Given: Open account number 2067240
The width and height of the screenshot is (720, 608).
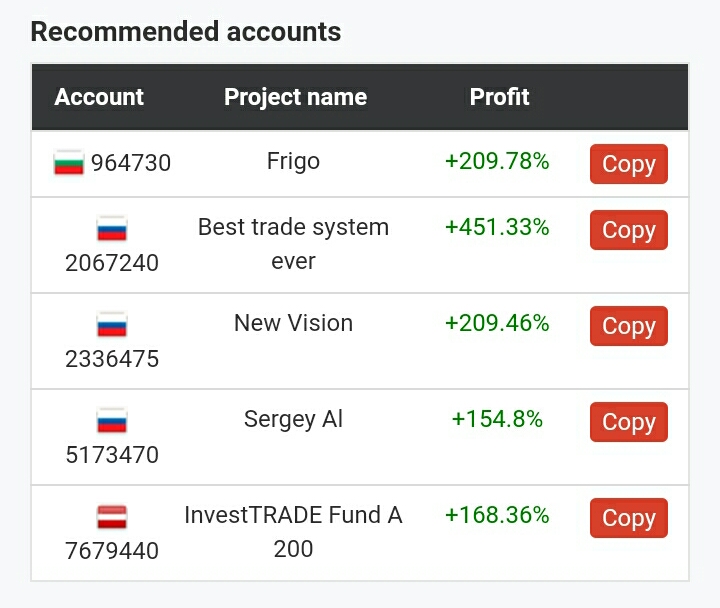Looking at the screenshot, I should [x=112, y=263].
